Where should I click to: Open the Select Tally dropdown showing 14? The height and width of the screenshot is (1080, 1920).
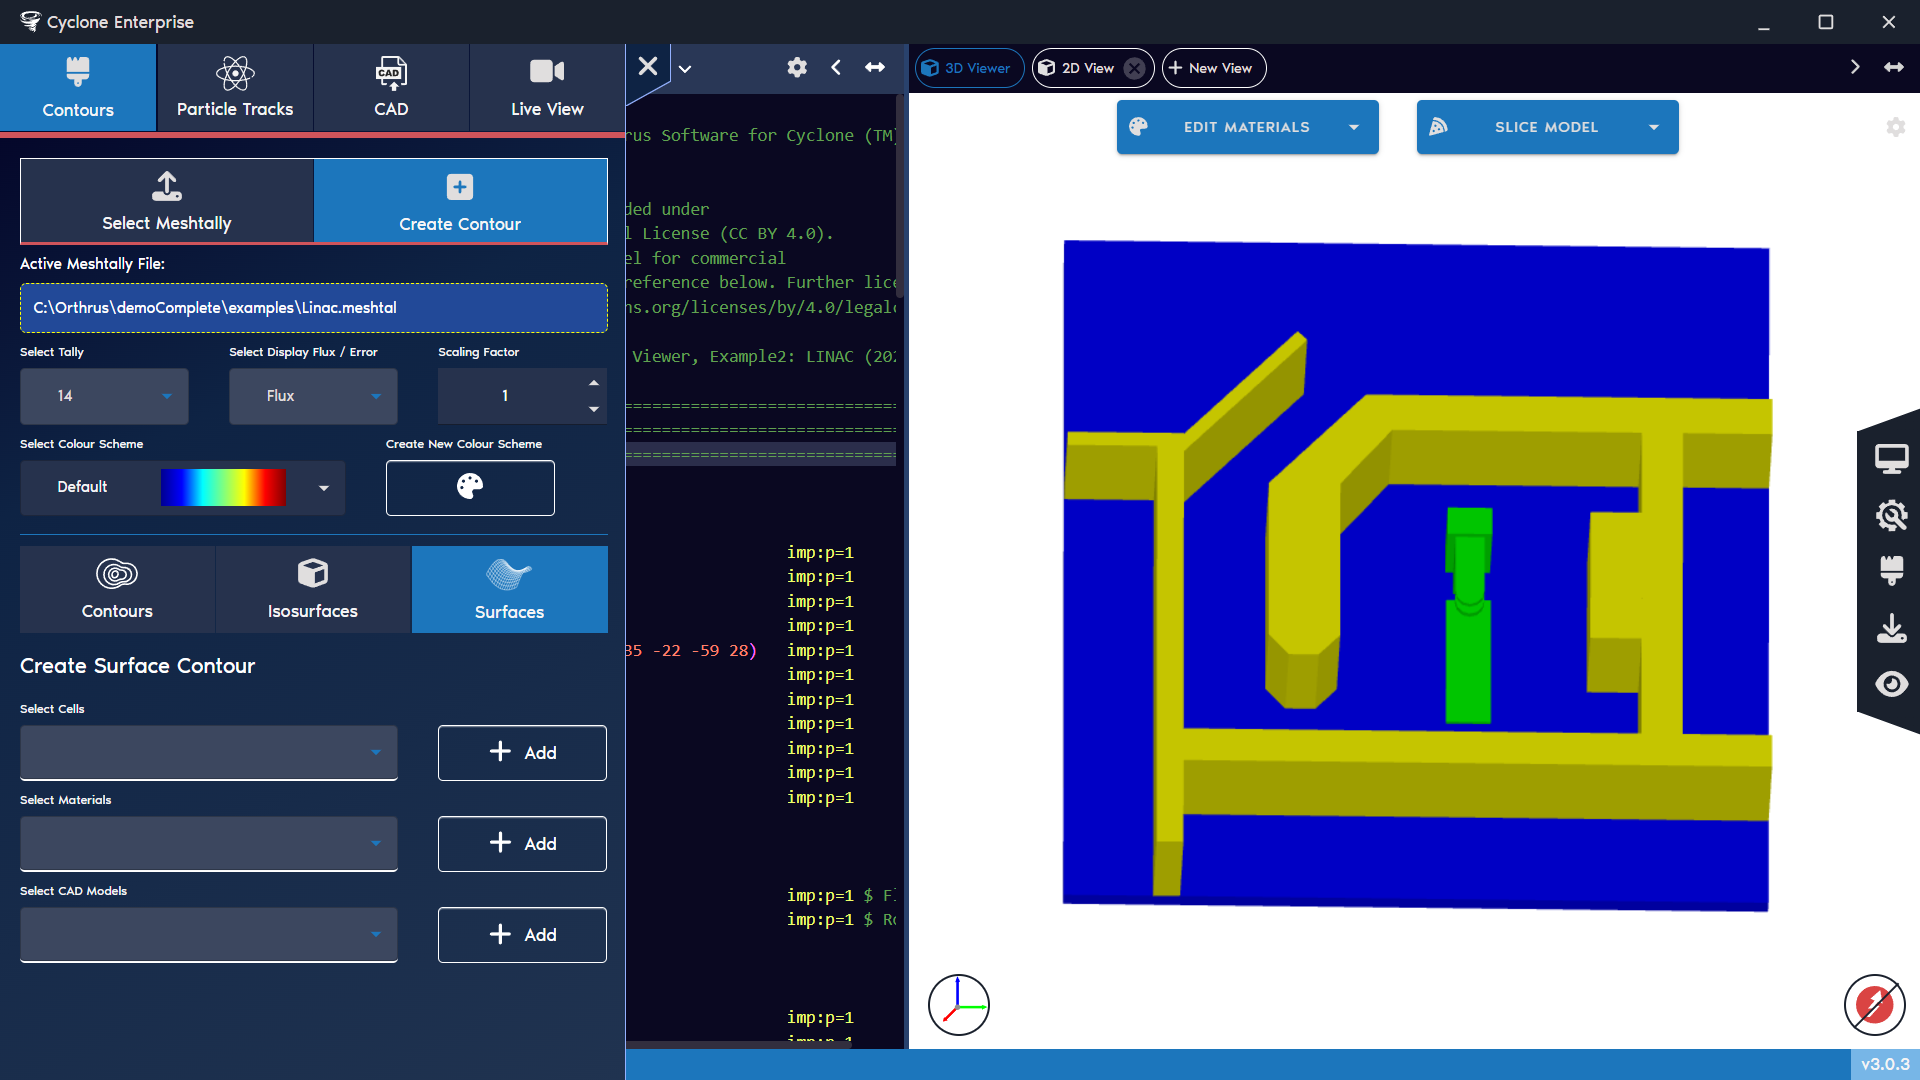click(103, 396)
